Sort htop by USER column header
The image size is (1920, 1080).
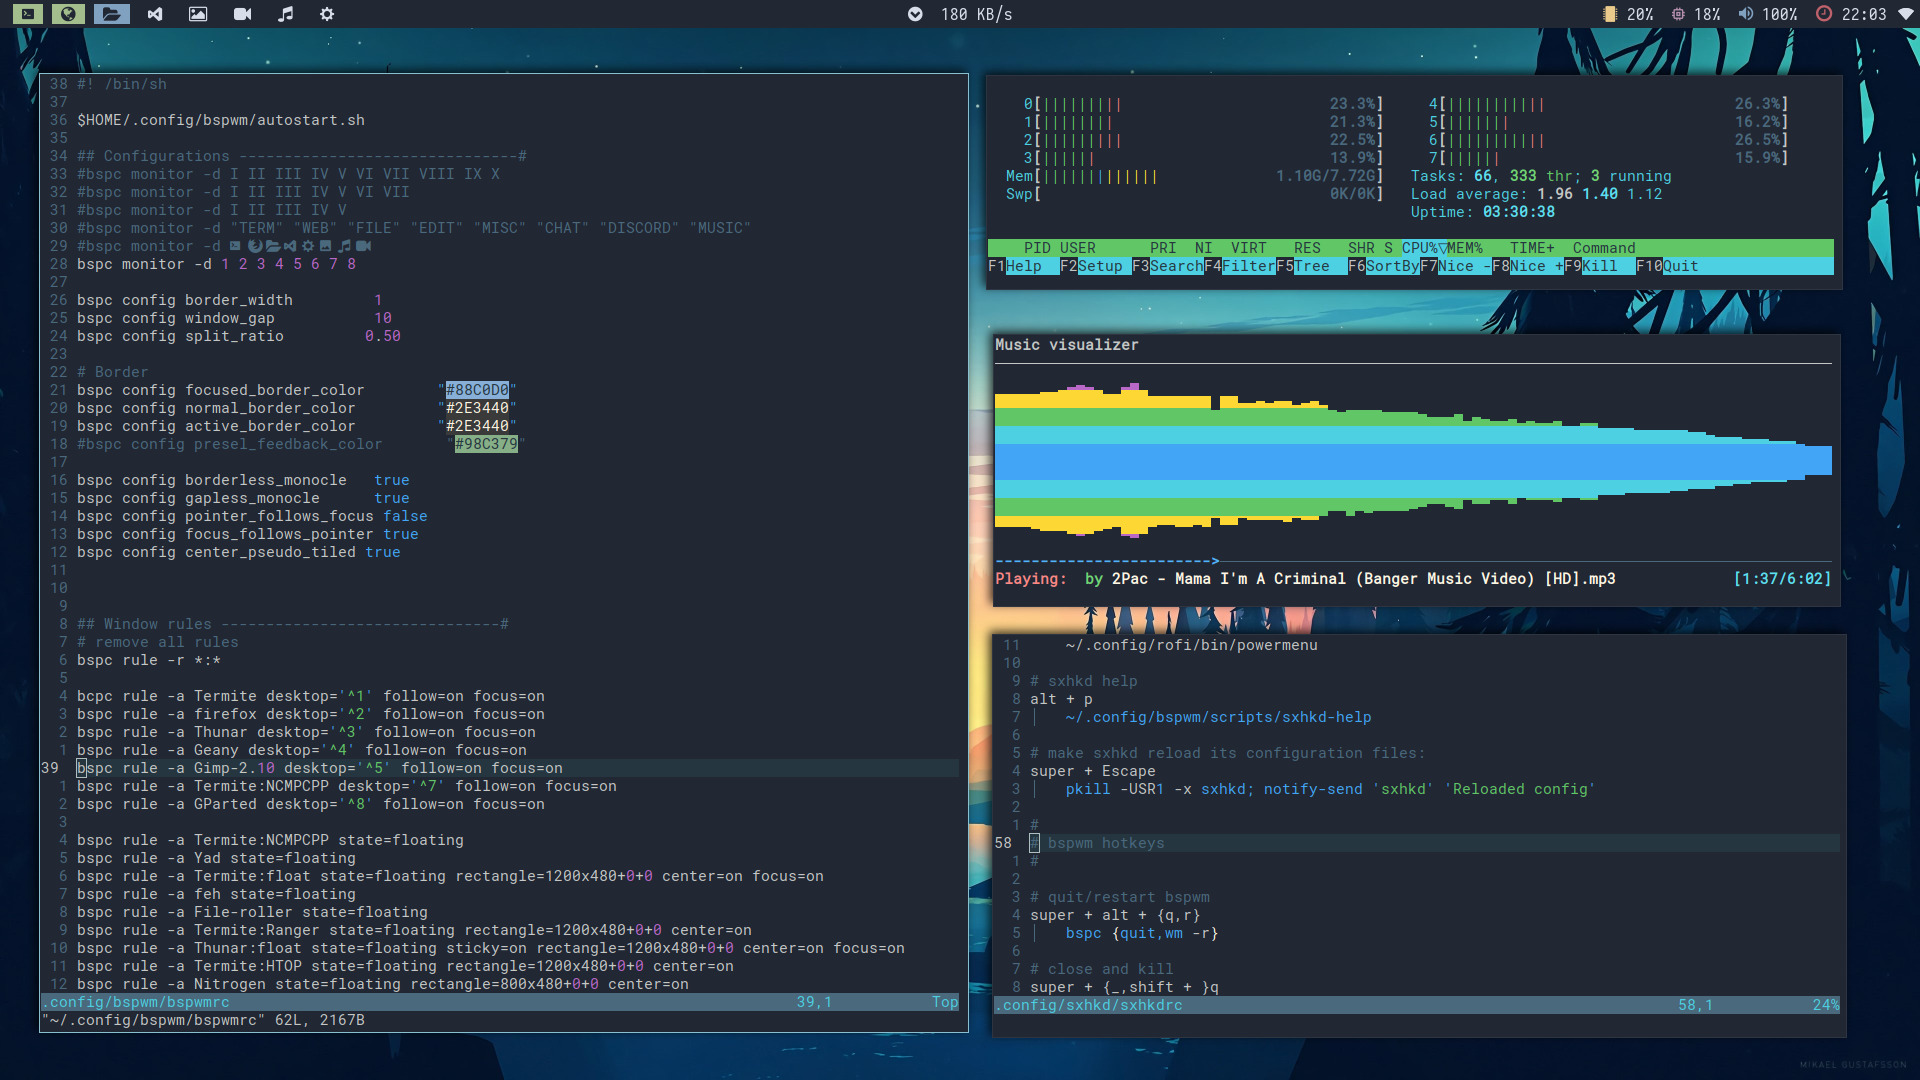coord(1078,248)
